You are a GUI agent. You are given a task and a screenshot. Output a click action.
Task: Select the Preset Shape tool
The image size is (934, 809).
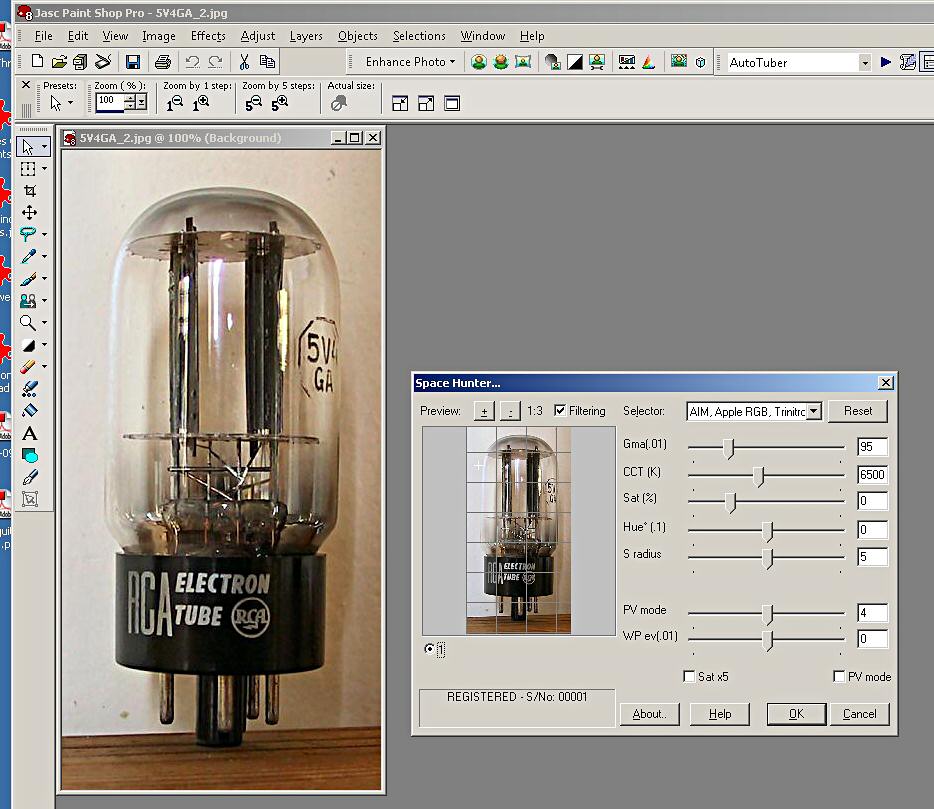30,455
